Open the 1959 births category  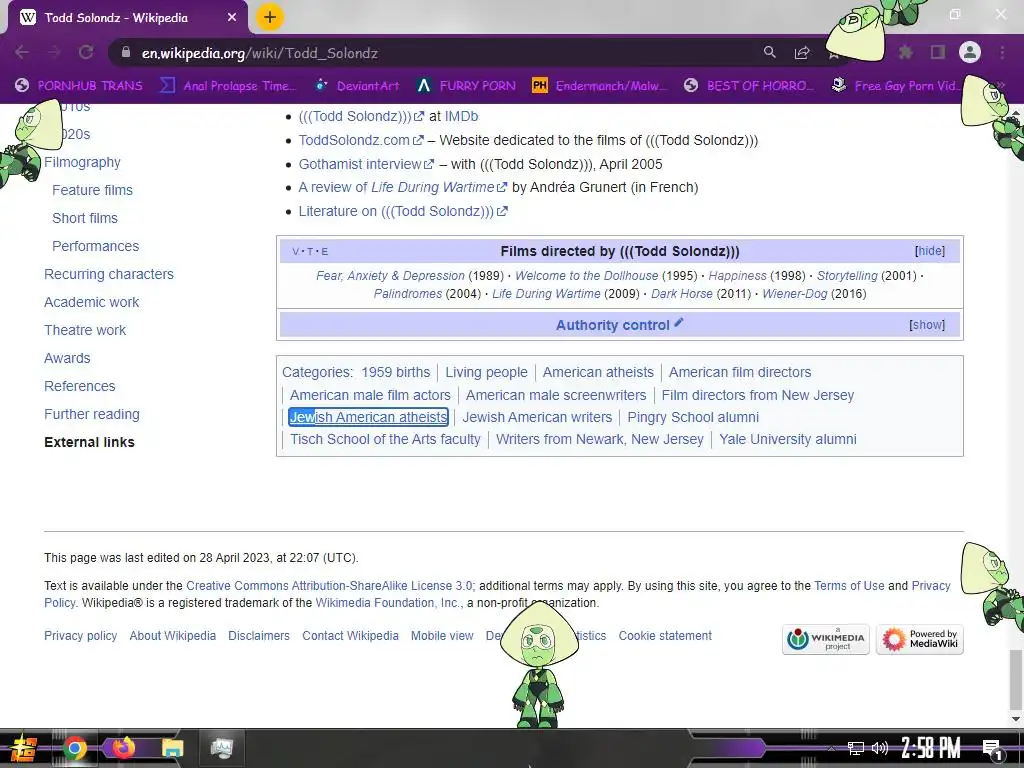click(396, 372)
